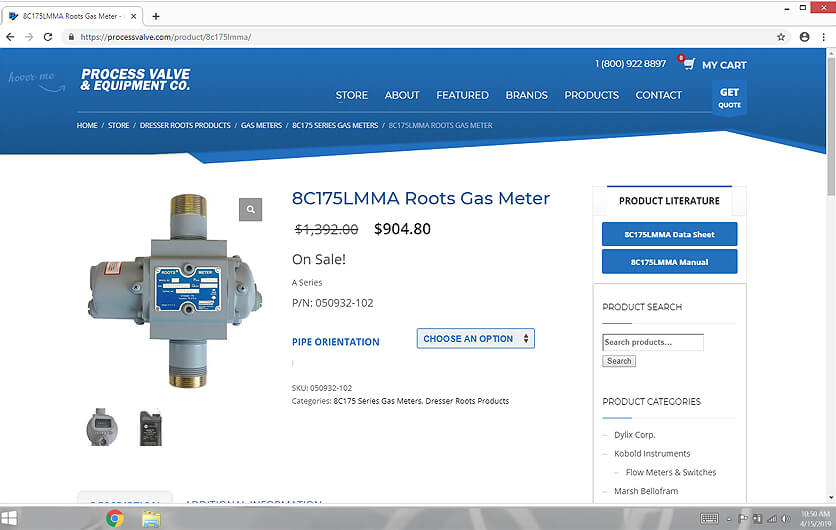Open the 8C175LMMA Manual
The width and height of the screenshot is (836, 530).
670,262
